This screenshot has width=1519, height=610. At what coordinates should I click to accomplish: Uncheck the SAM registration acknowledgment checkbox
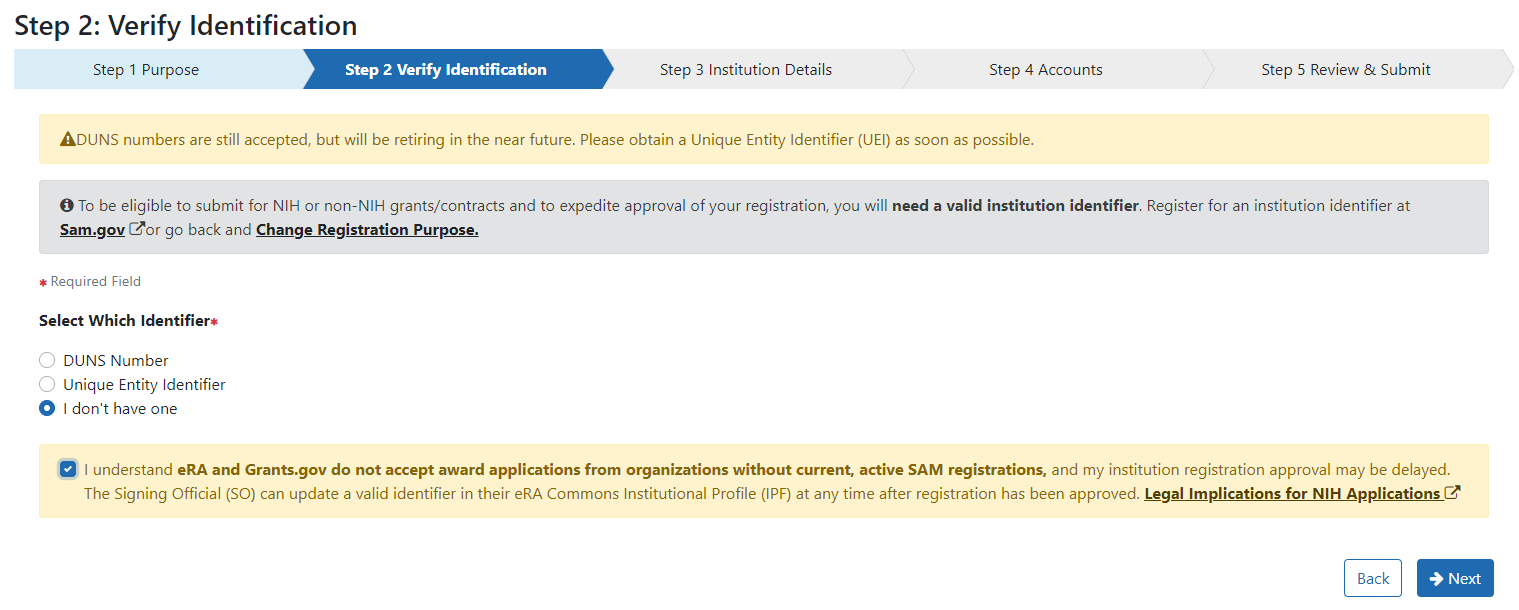[68, 469]
